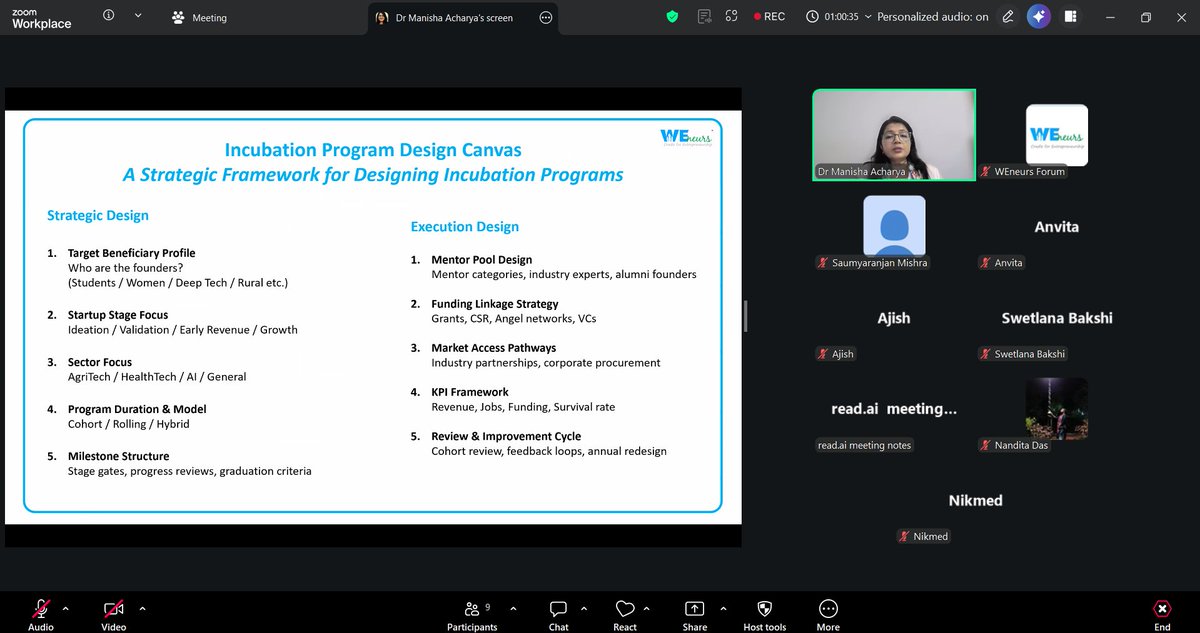Open annotate pencil icon
The image size is (1200, 633).
pyautogui.click(x=1008, y=17)
